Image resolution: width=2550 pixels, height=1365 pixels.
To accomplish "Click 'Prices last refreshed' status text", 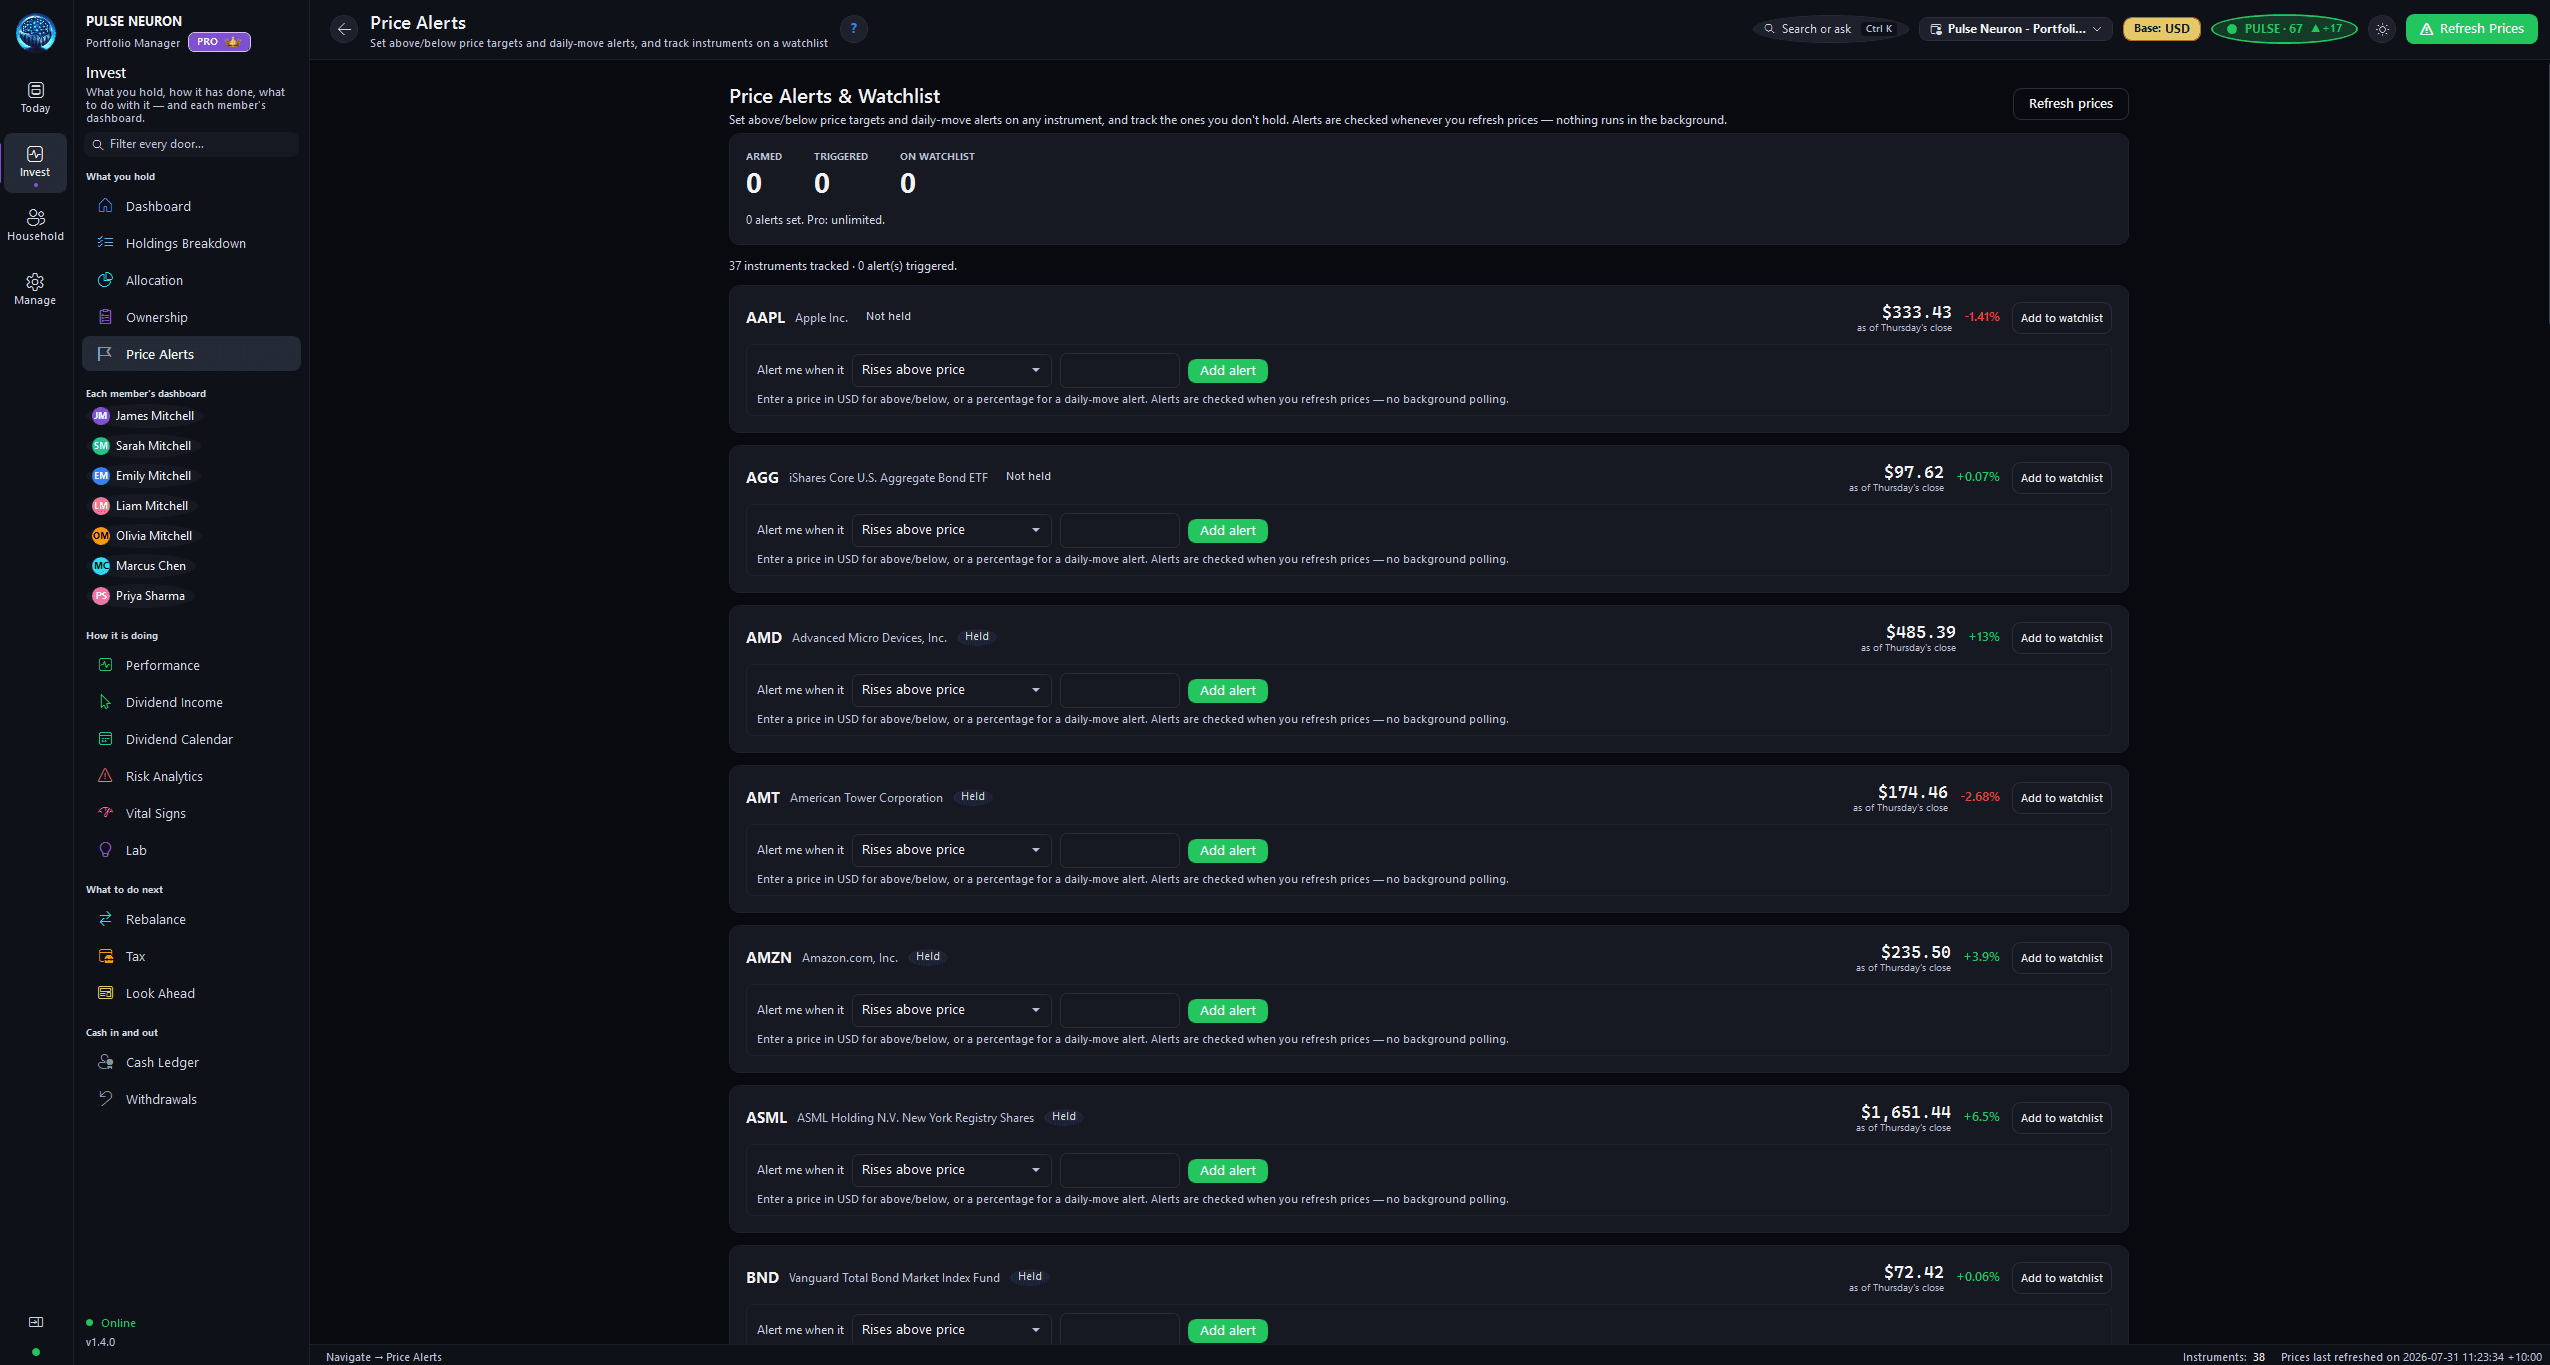I will (x=2411, y=1357).
